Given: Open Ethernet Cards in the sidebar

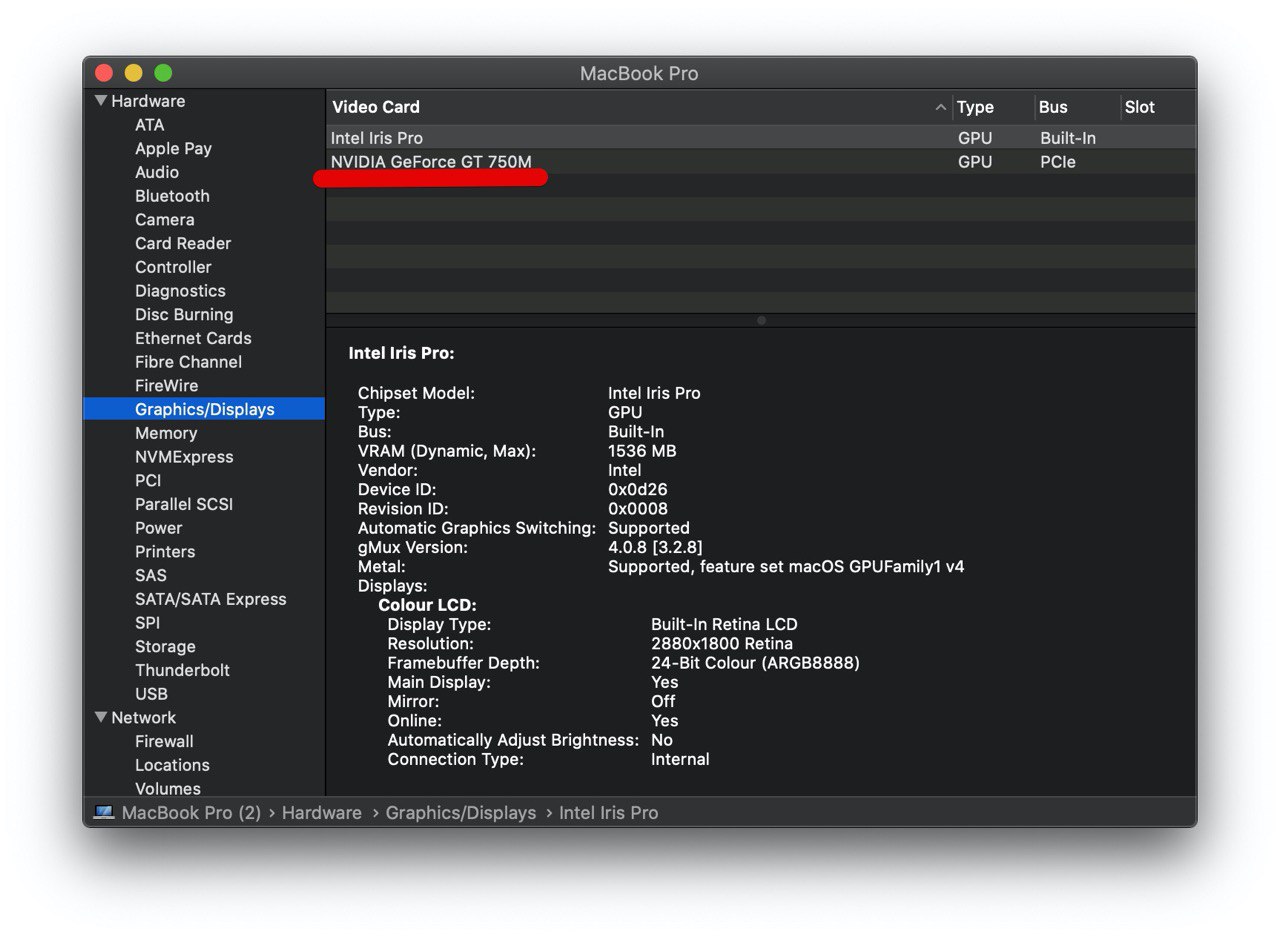Looking at the screenshot, I should [x=193, y=338].
